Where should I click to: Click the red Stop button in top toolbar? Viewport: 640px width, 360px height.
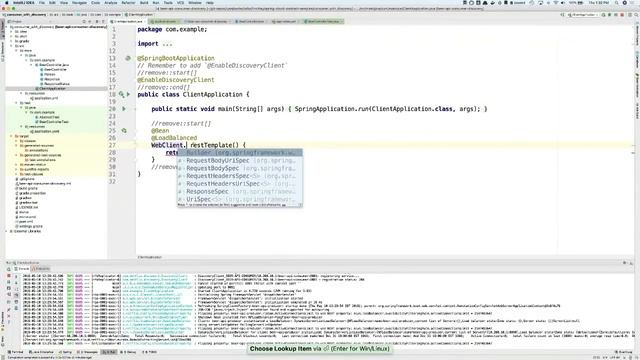[x=622, y=15]
